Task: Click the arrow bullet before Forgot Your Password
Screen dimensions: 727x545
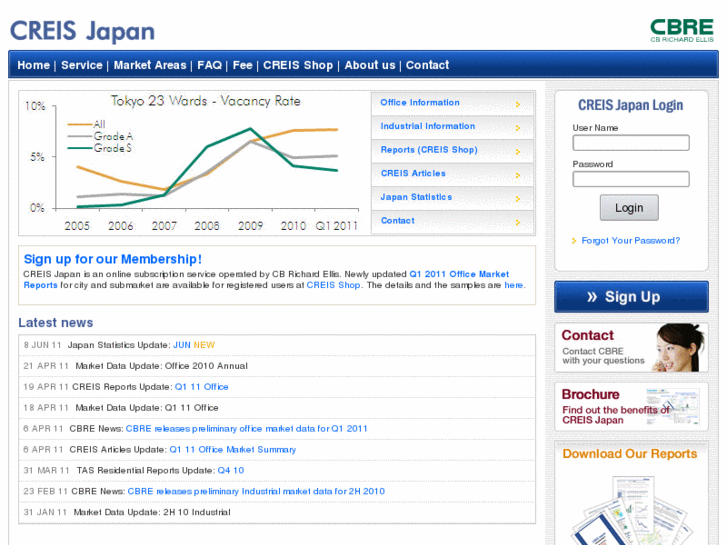Action: [574, 241]
